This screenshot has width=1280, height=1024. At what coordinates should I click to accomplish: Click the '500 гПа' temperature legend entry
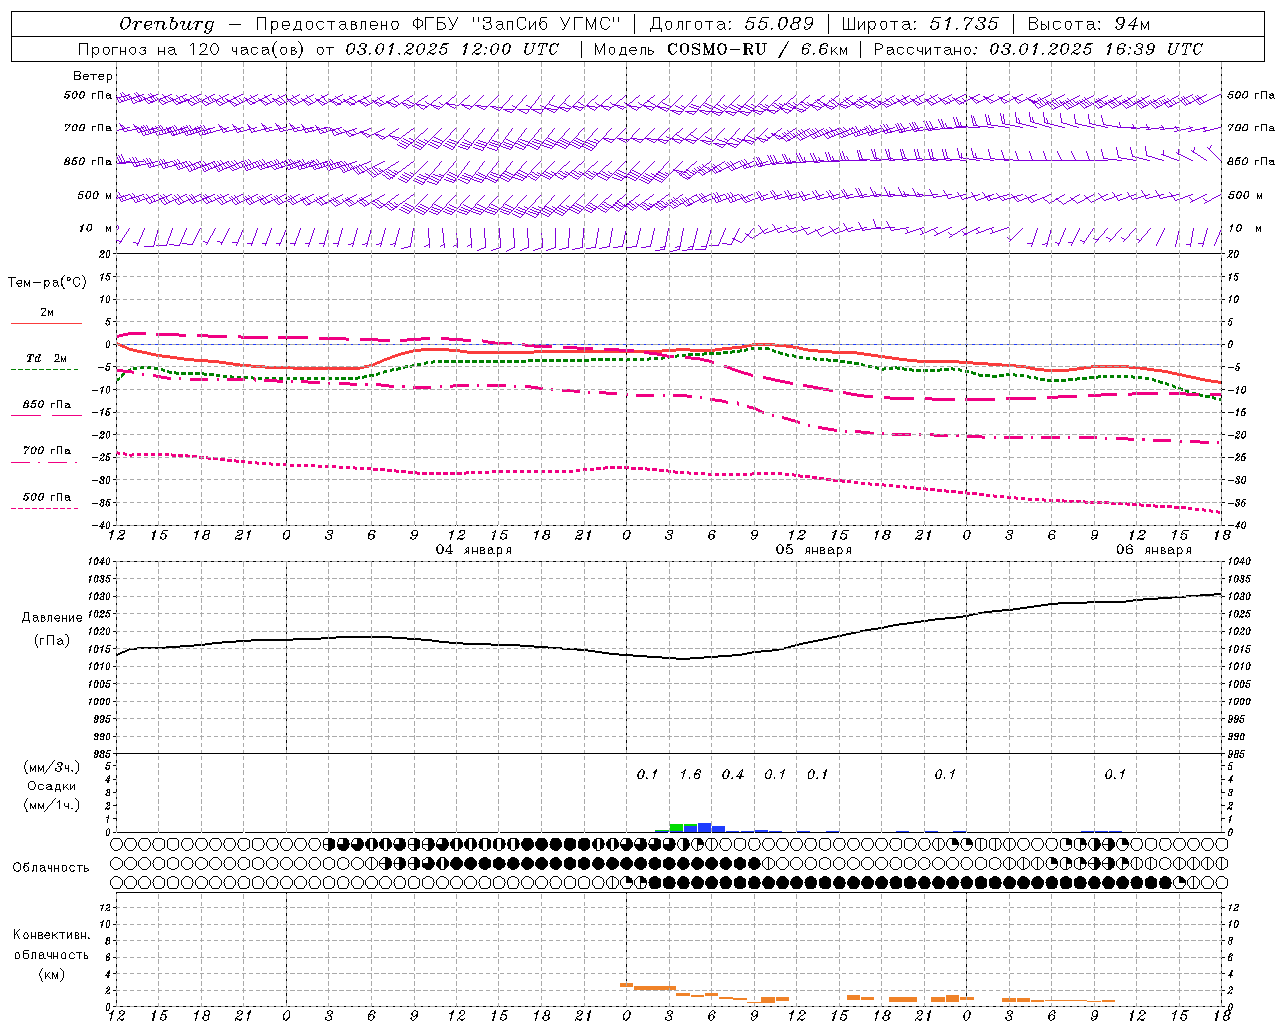point(47,497)
